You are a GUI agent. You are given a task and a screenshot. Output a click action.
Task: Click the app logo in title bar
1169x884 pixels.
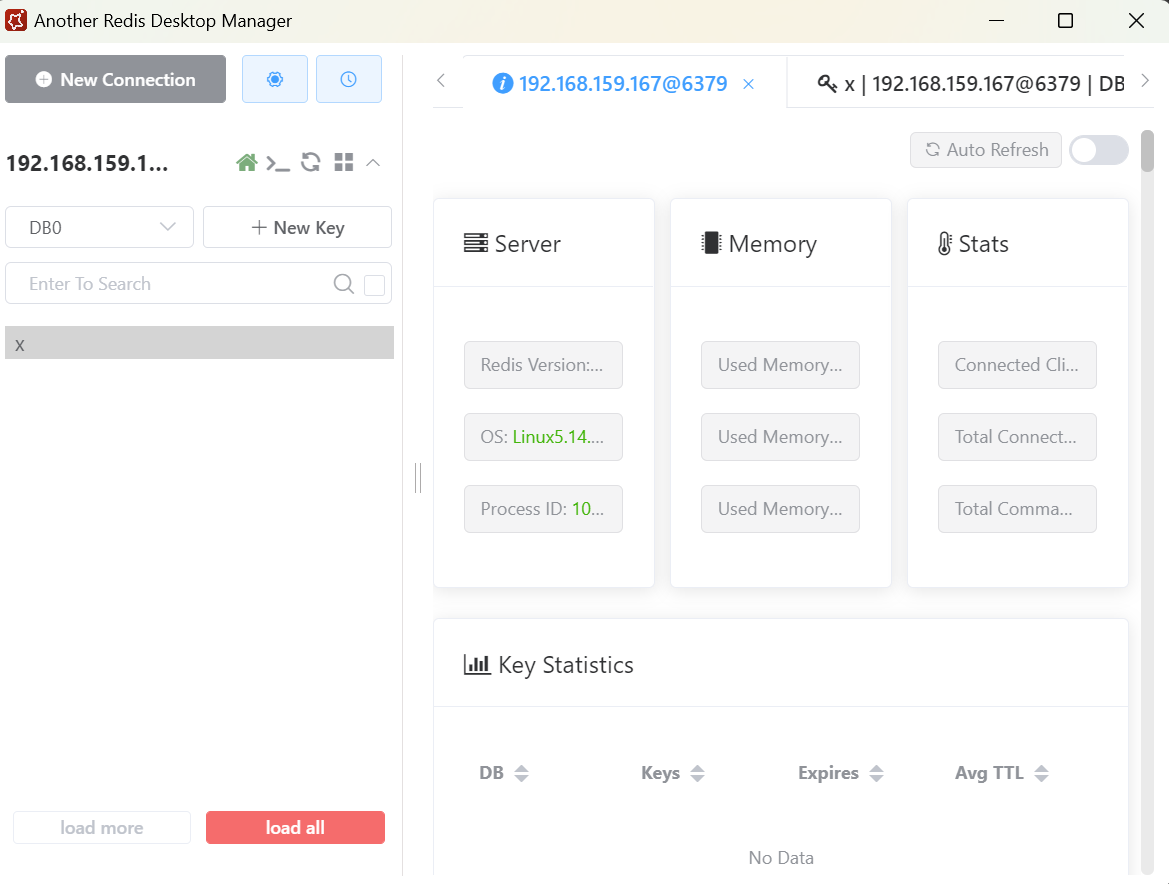[x=16, y=20]
